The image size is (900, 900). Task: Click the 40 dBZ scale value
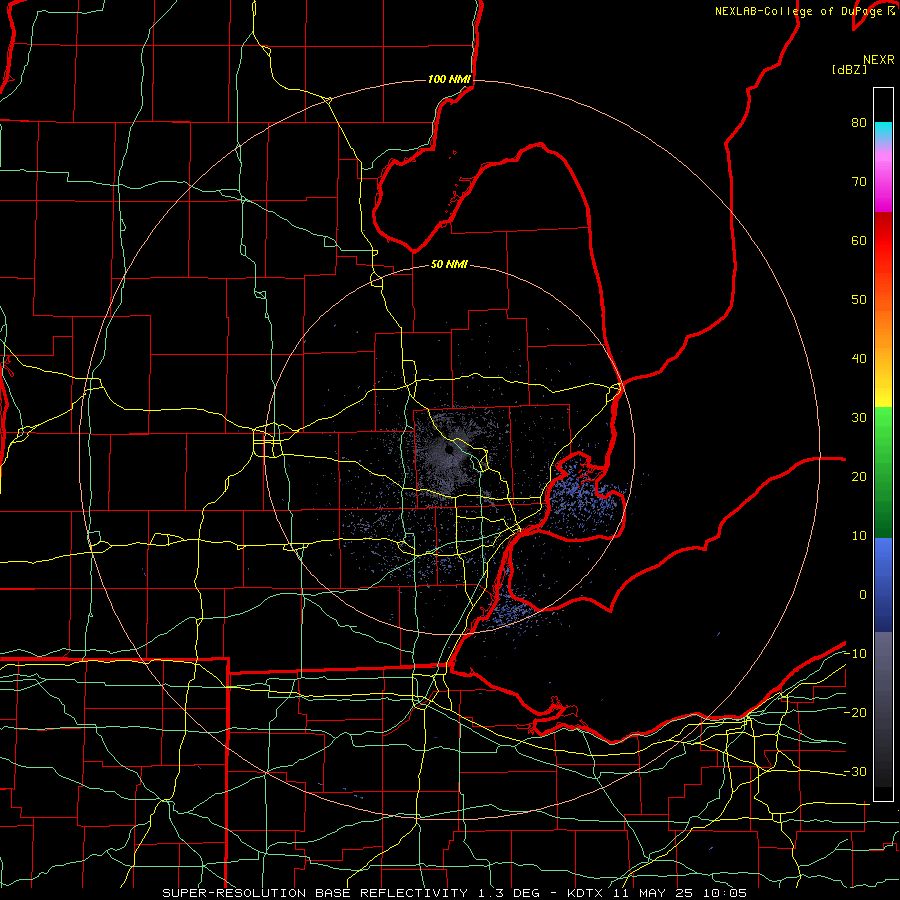tap(859, 359)
